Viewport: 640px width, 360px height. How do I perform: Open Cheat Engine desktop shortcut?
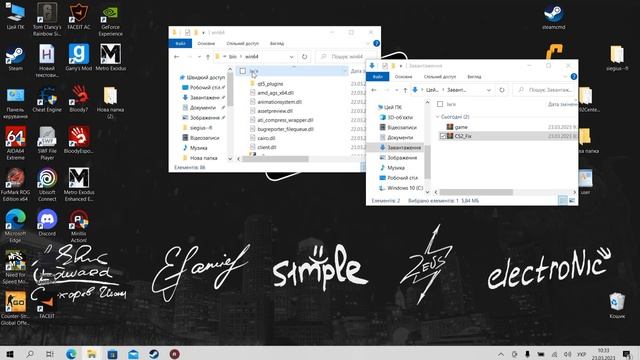47,99
